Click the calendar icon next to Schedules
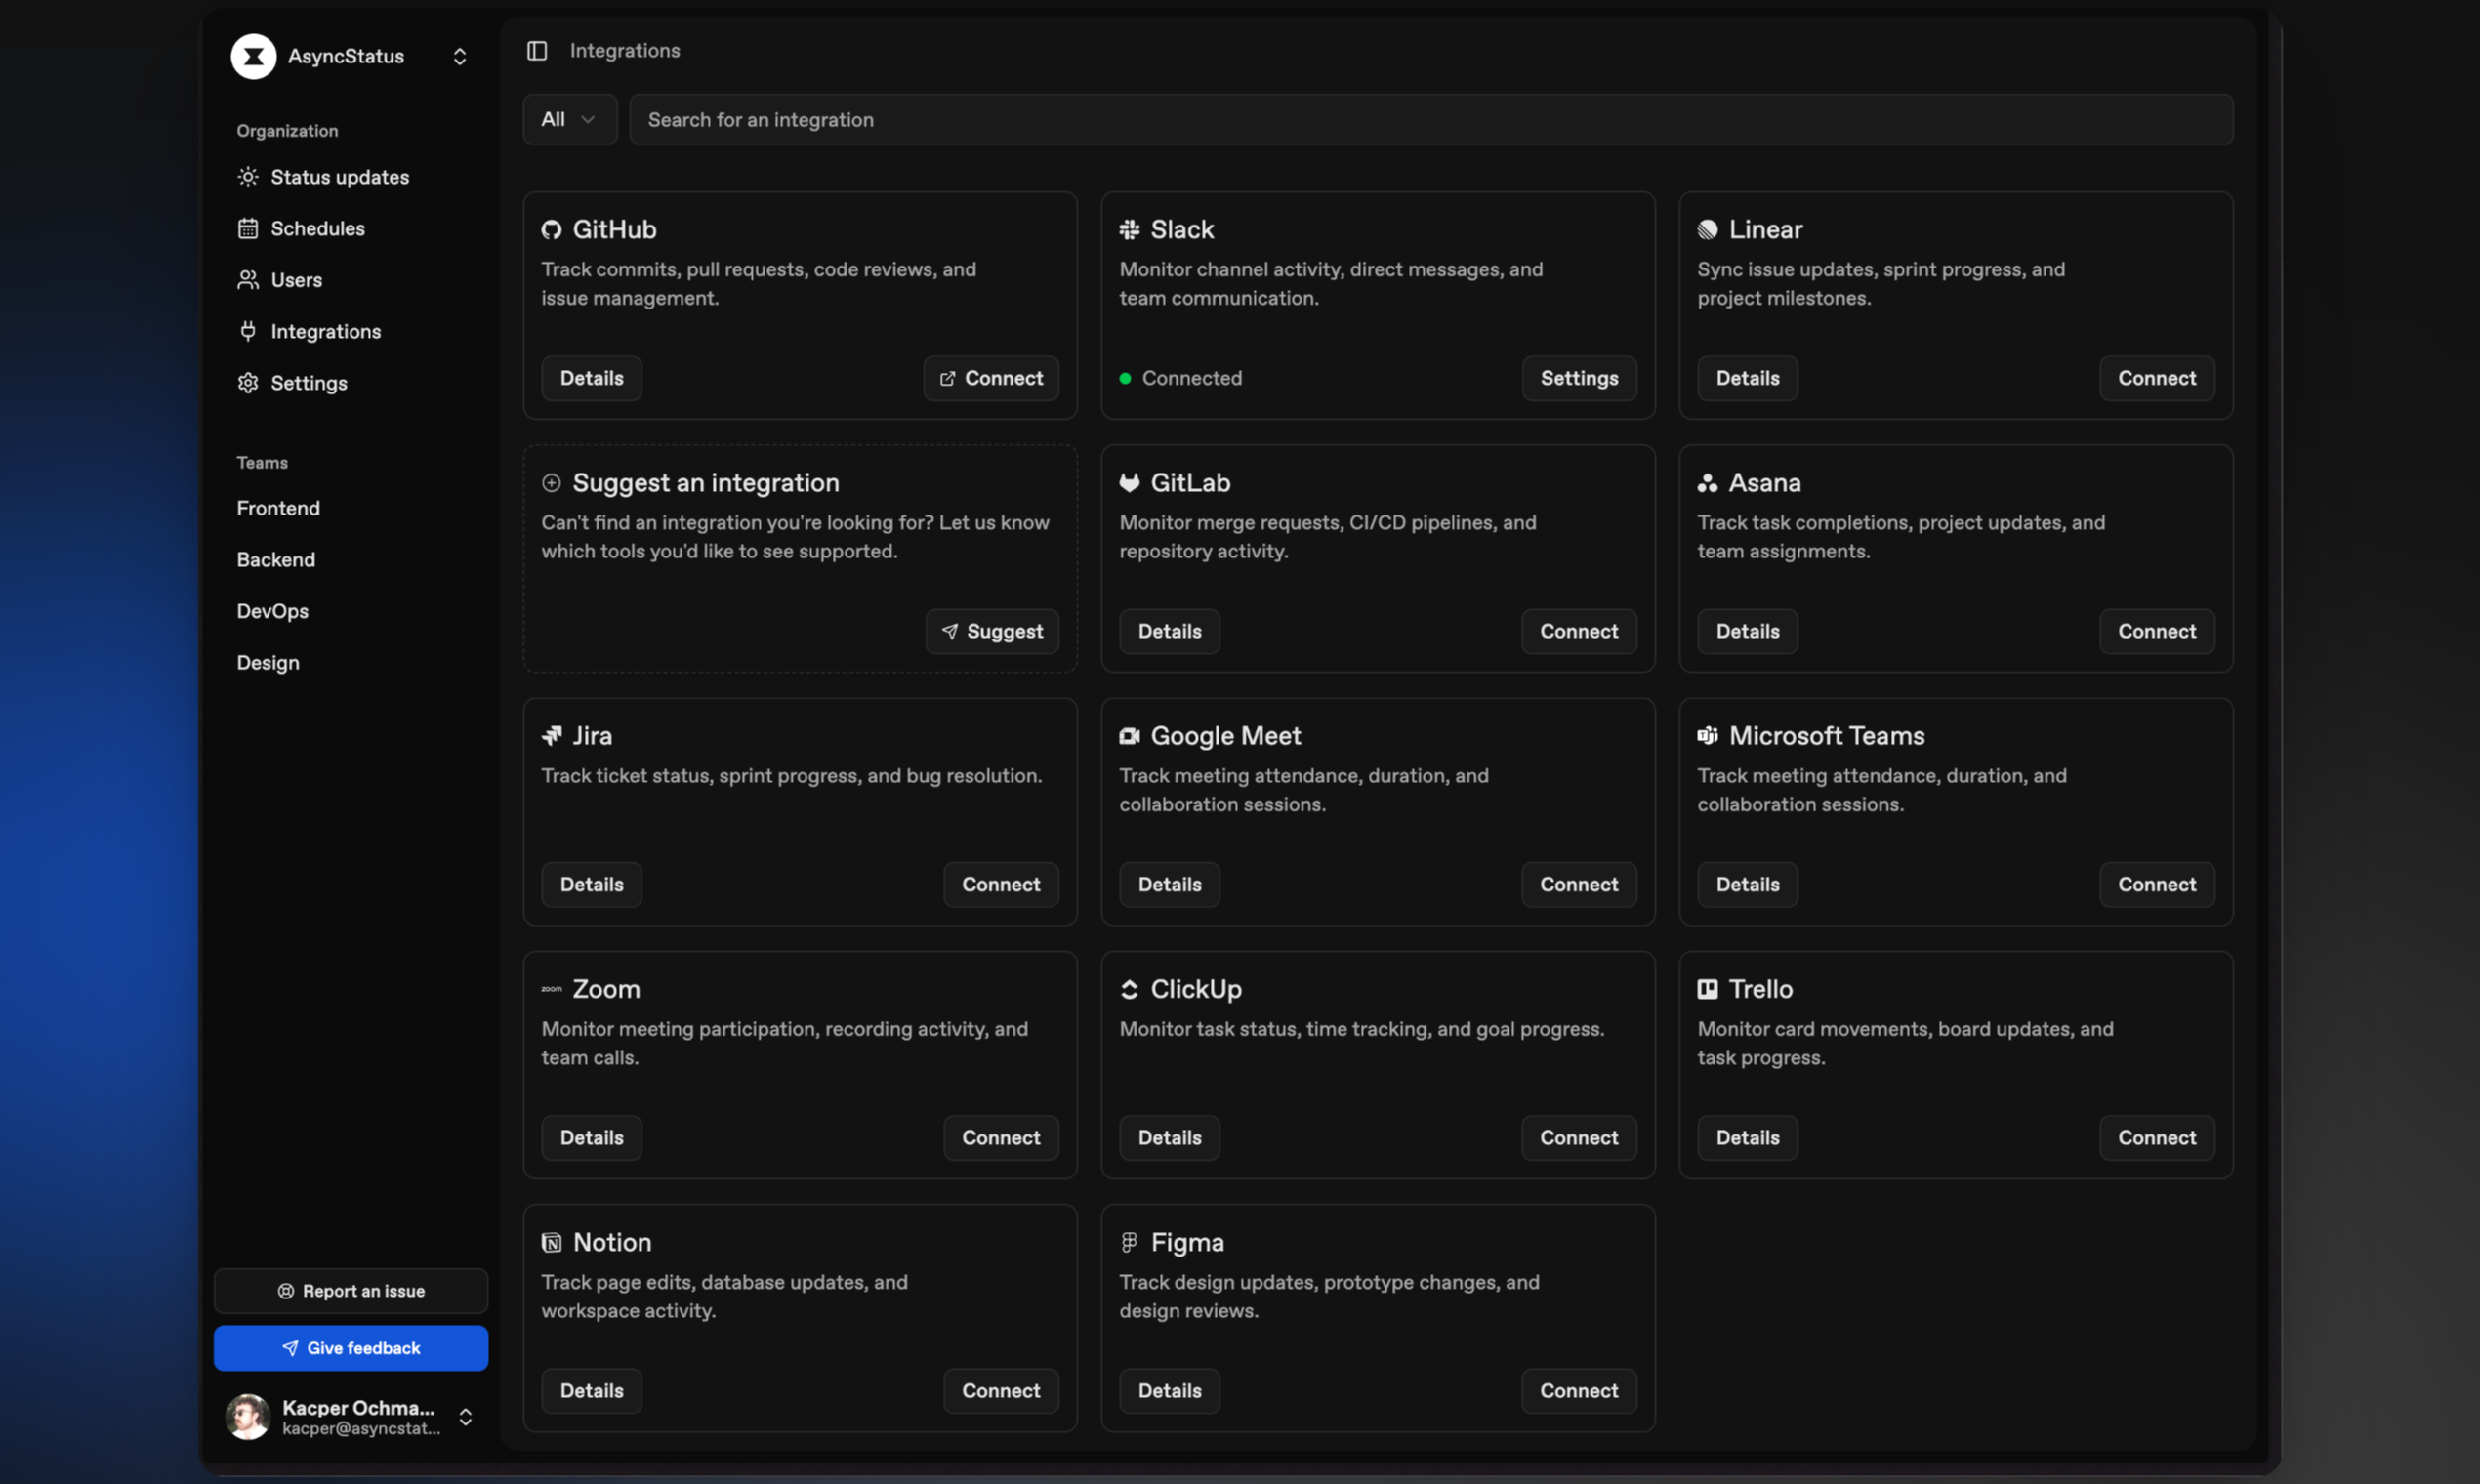2480x1484 pixels. point(248,228)
